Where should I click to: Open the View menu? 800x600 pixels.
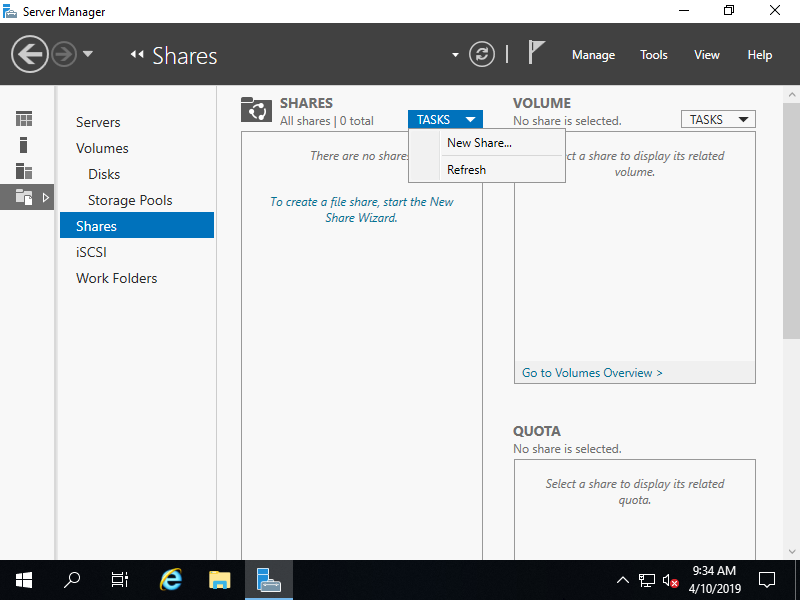click(x=707, y=55)
